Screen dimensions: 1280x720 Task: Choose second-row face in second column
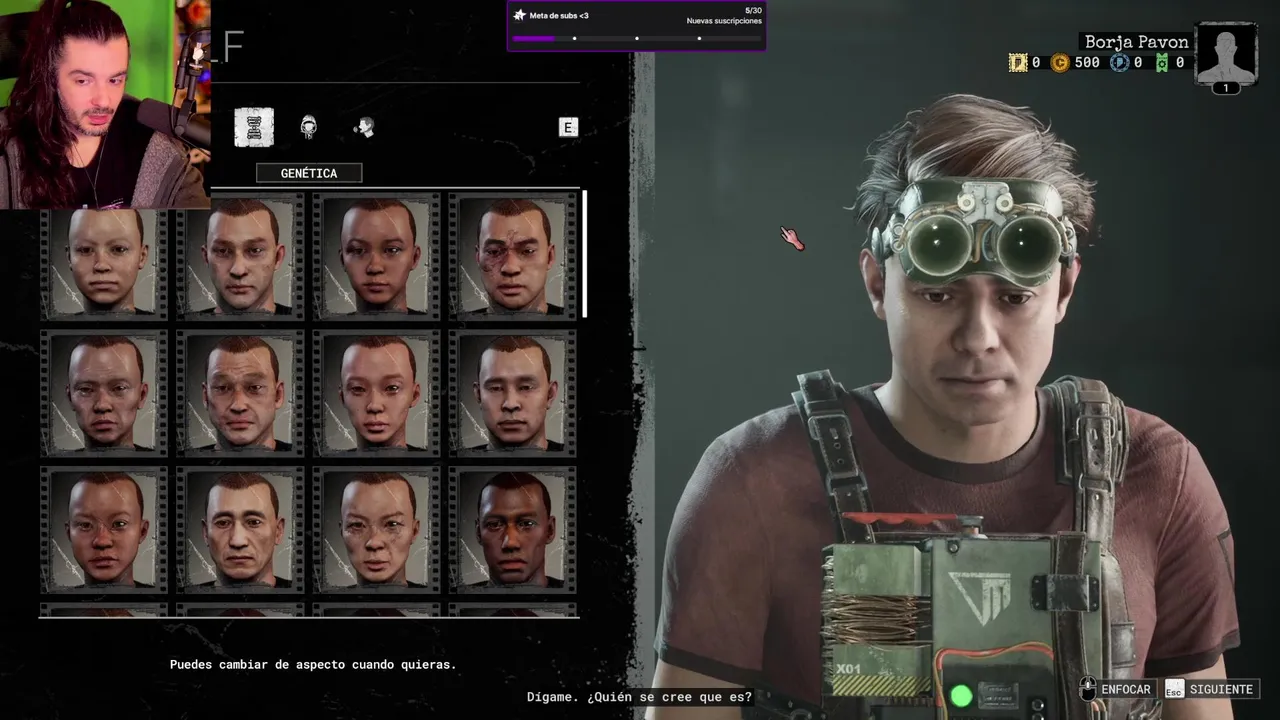click(240, 393)
